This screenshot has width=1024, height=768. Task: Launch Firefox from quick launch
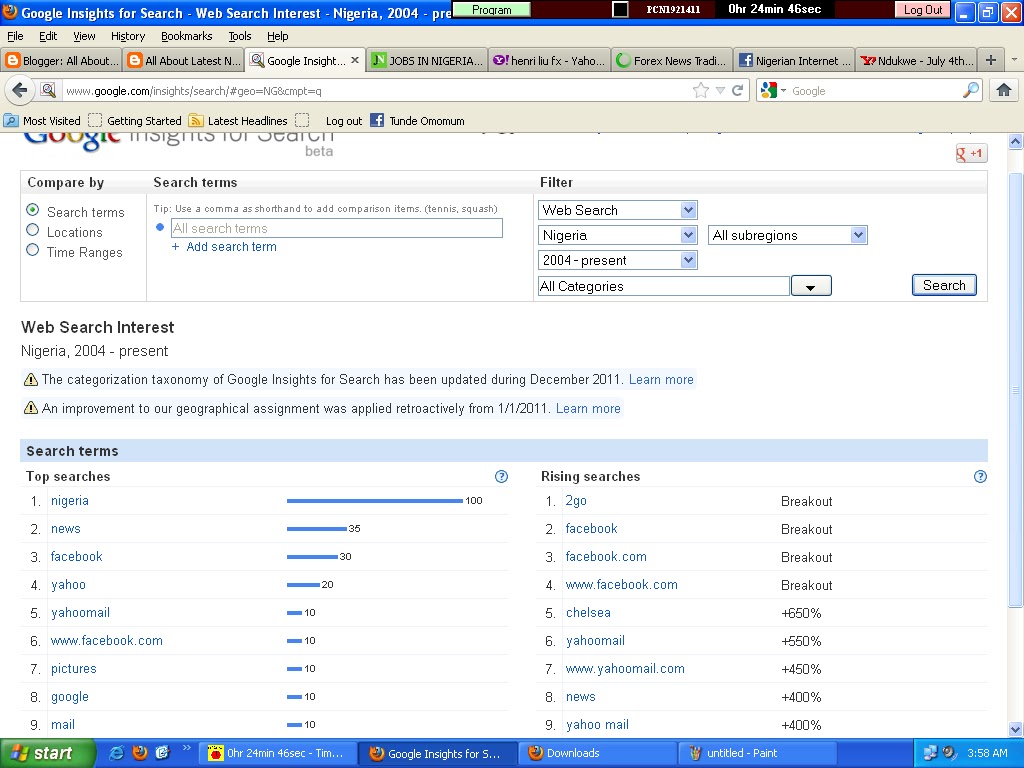click(140, 752)
